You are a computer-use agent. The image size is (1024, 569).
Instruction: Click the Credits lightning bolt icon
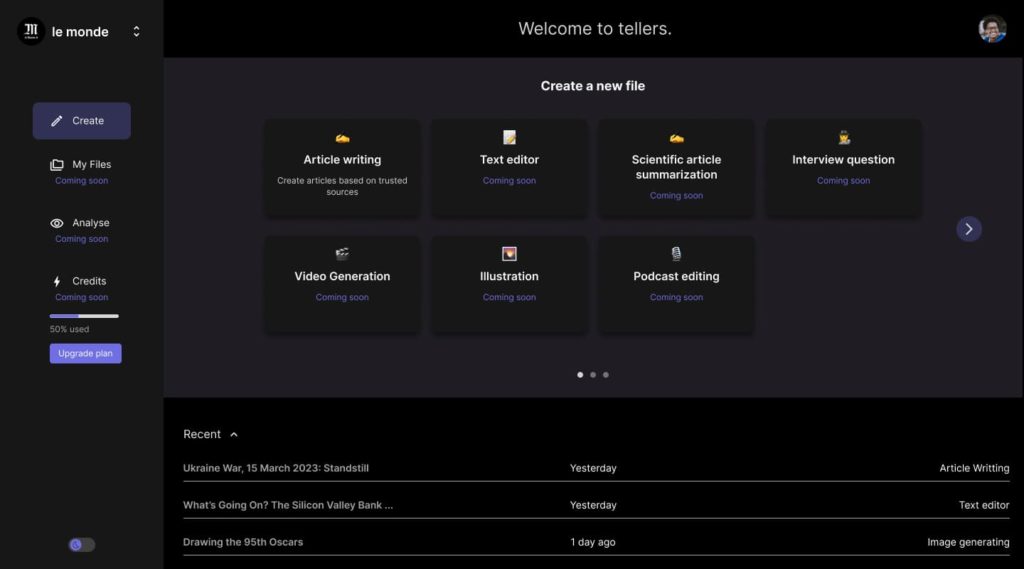click(57, 282)
